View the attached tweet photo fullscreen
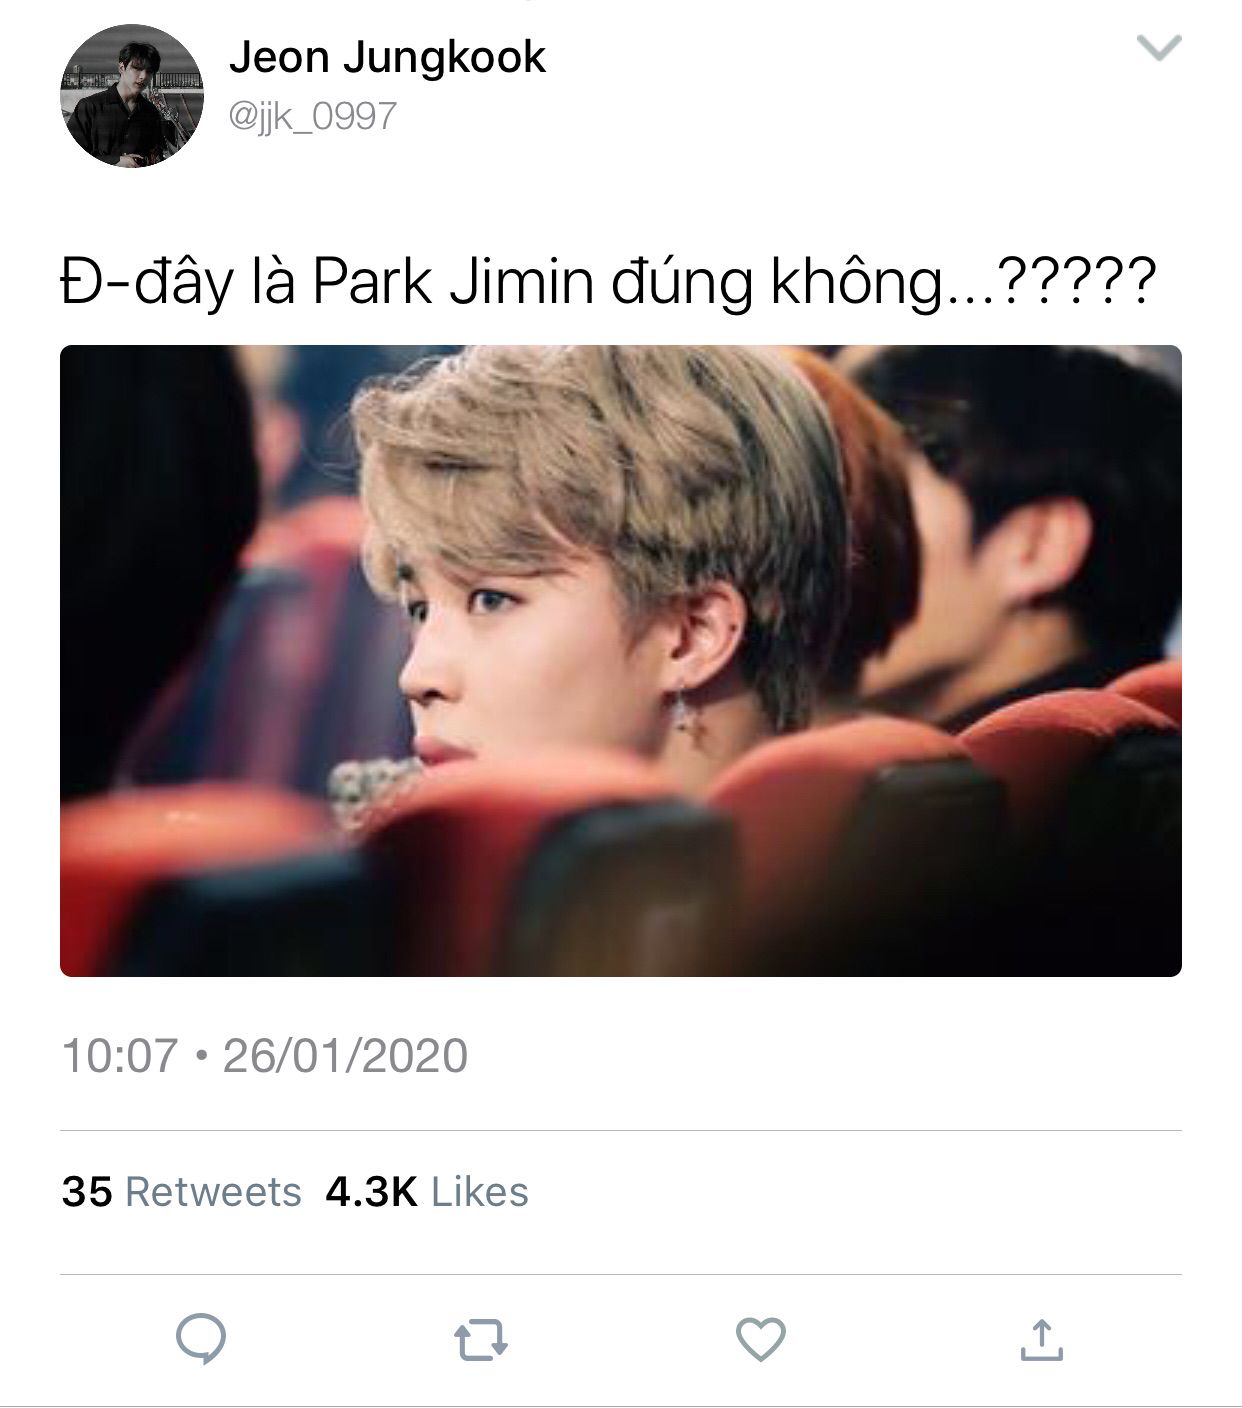This screenshot has height=1408, width=1242. coord(621,661)
